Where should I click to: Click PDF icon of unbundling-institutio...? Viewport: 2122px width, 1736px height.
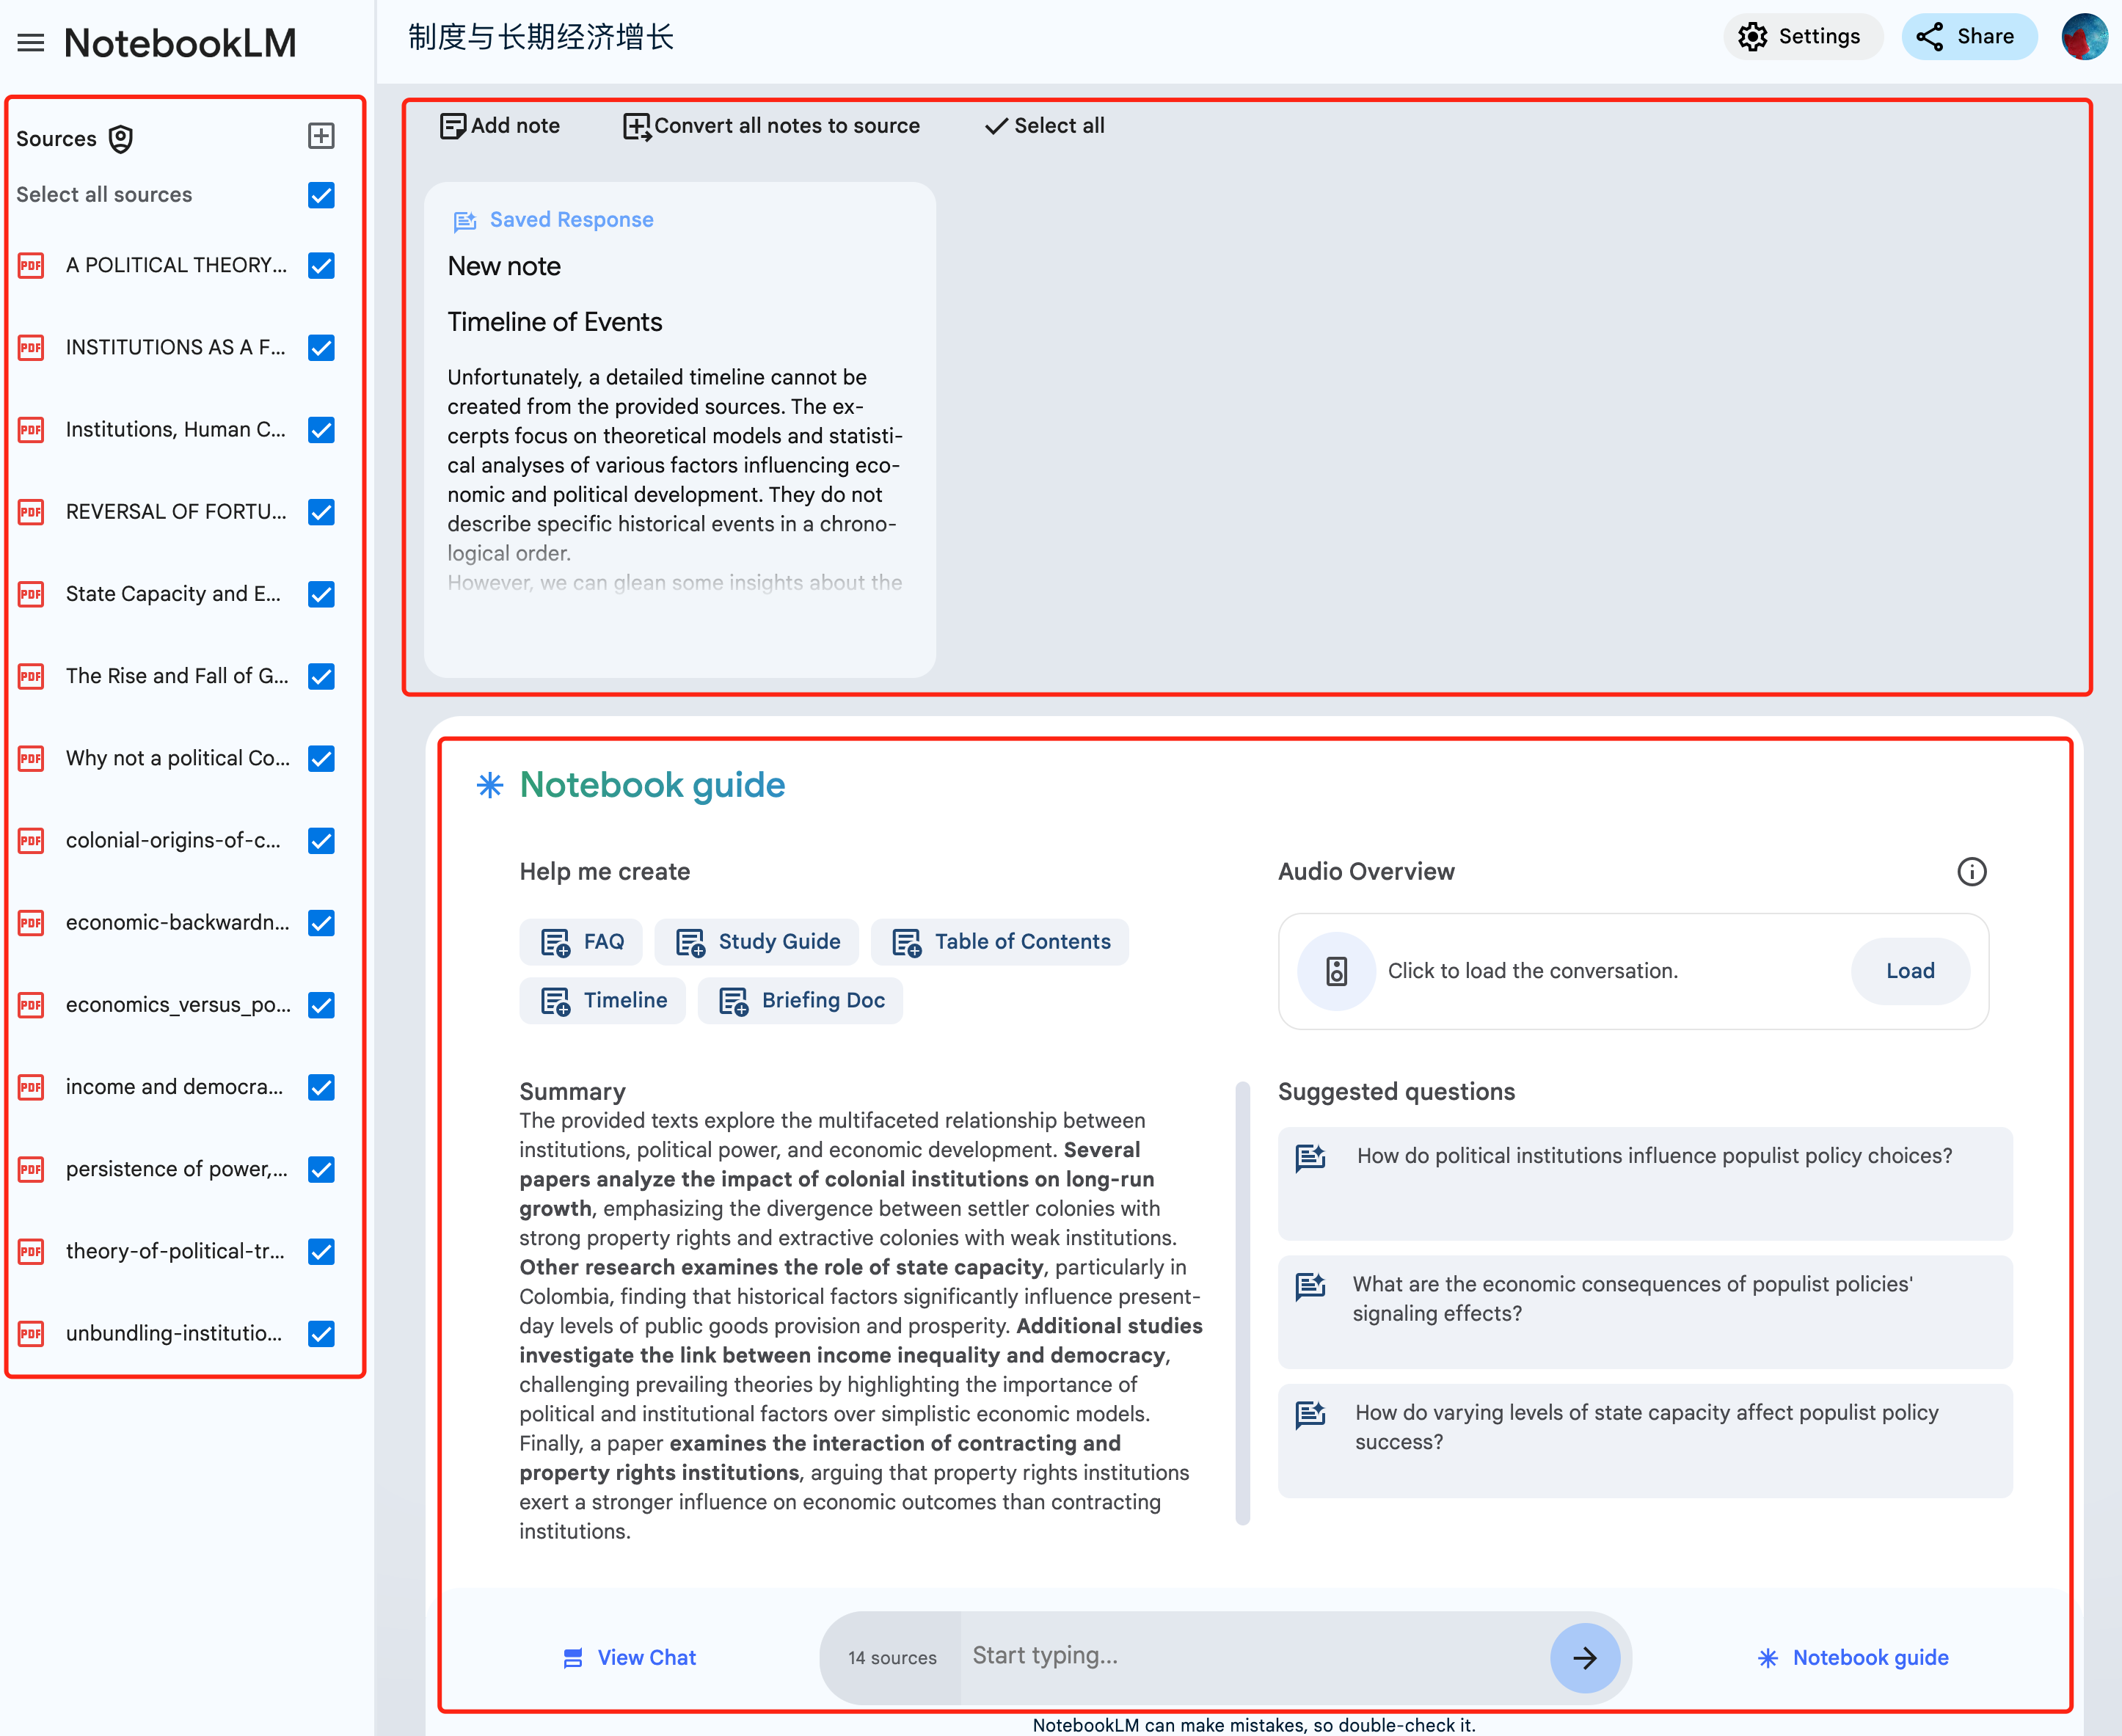[31, 1334]
